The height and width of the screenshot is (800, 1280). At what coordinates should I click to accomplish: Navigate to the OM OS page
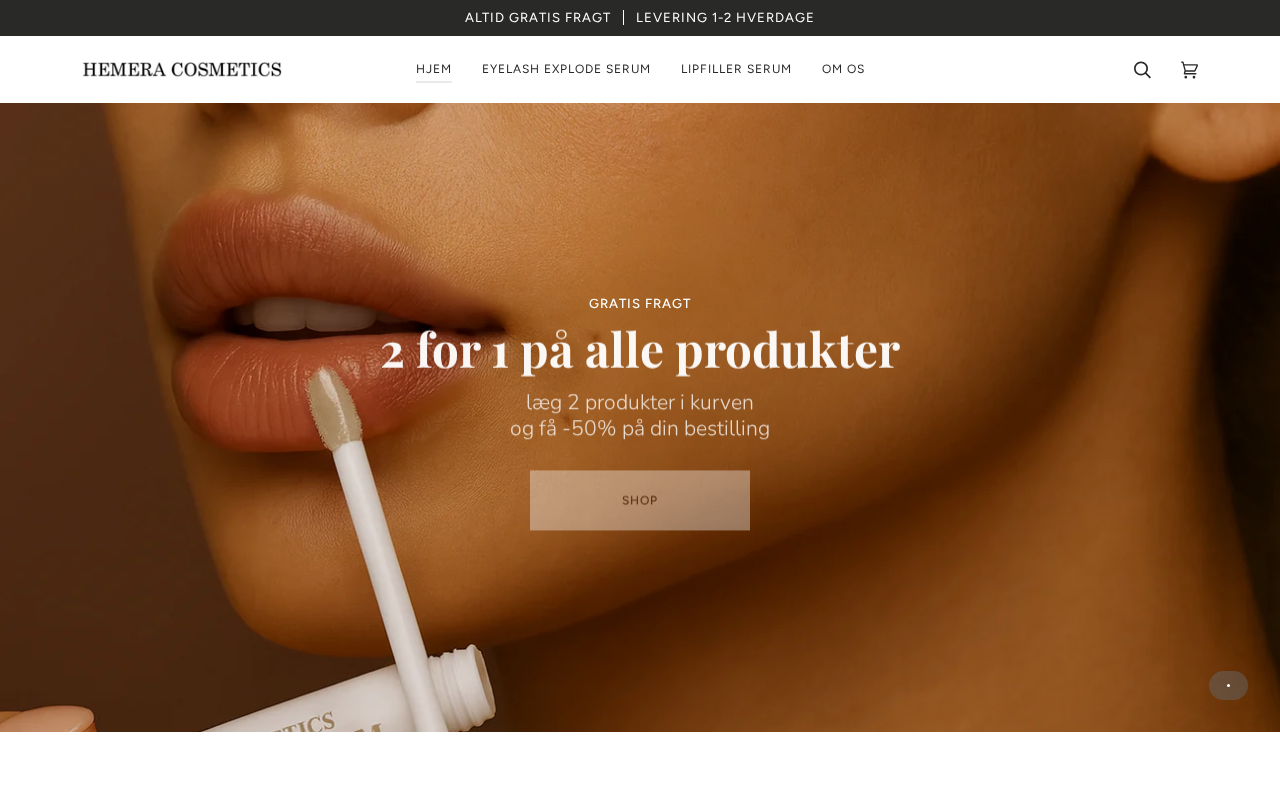tap(843, 69)
